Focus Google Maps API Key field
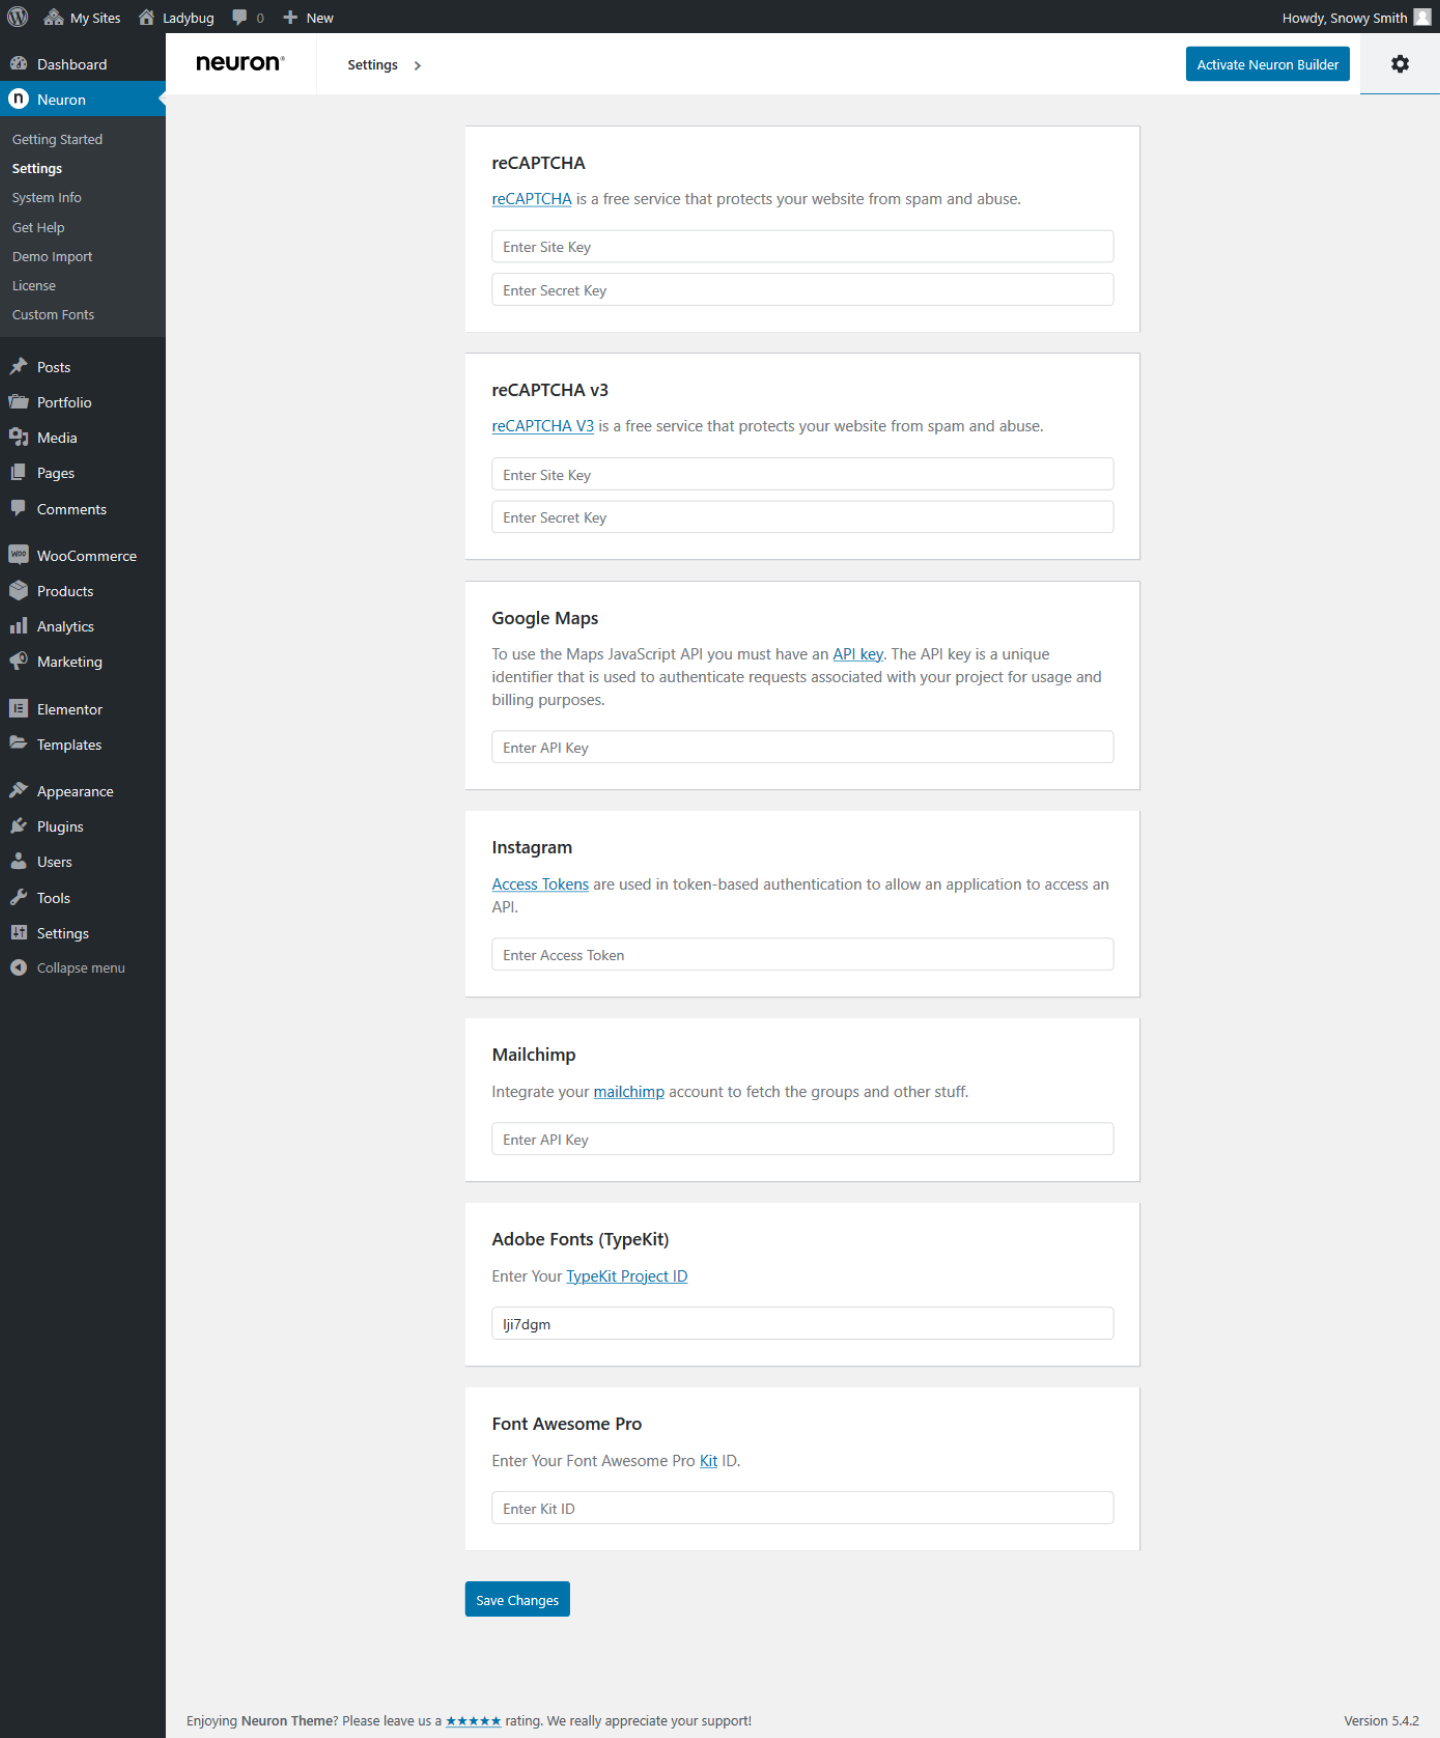Viewport: 1440px width, 1738px height. (802, 747)
